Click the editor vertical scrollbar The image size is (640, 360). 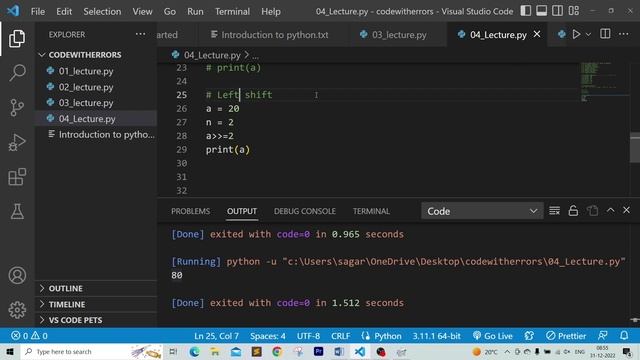pos(635,147)
